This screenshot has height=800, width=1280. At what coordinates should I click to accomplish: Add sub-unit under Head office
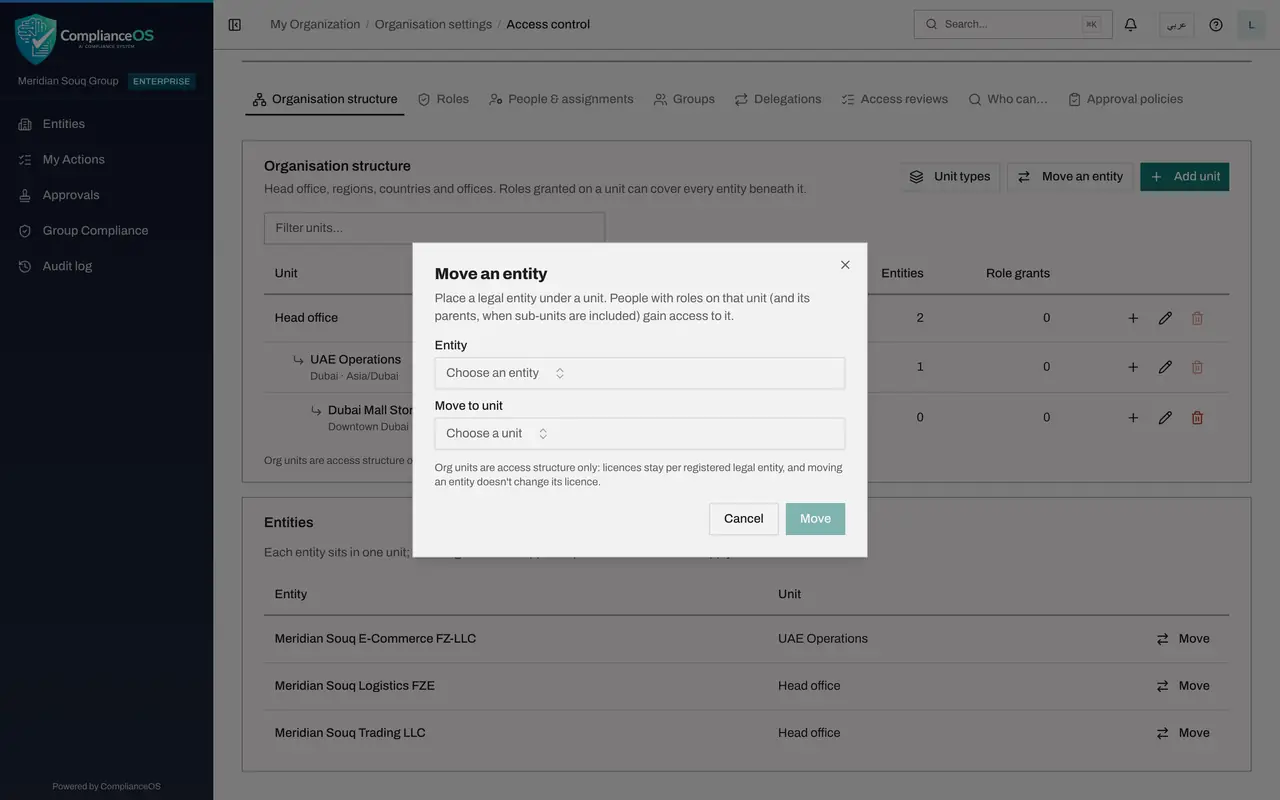pos(1133,318)
